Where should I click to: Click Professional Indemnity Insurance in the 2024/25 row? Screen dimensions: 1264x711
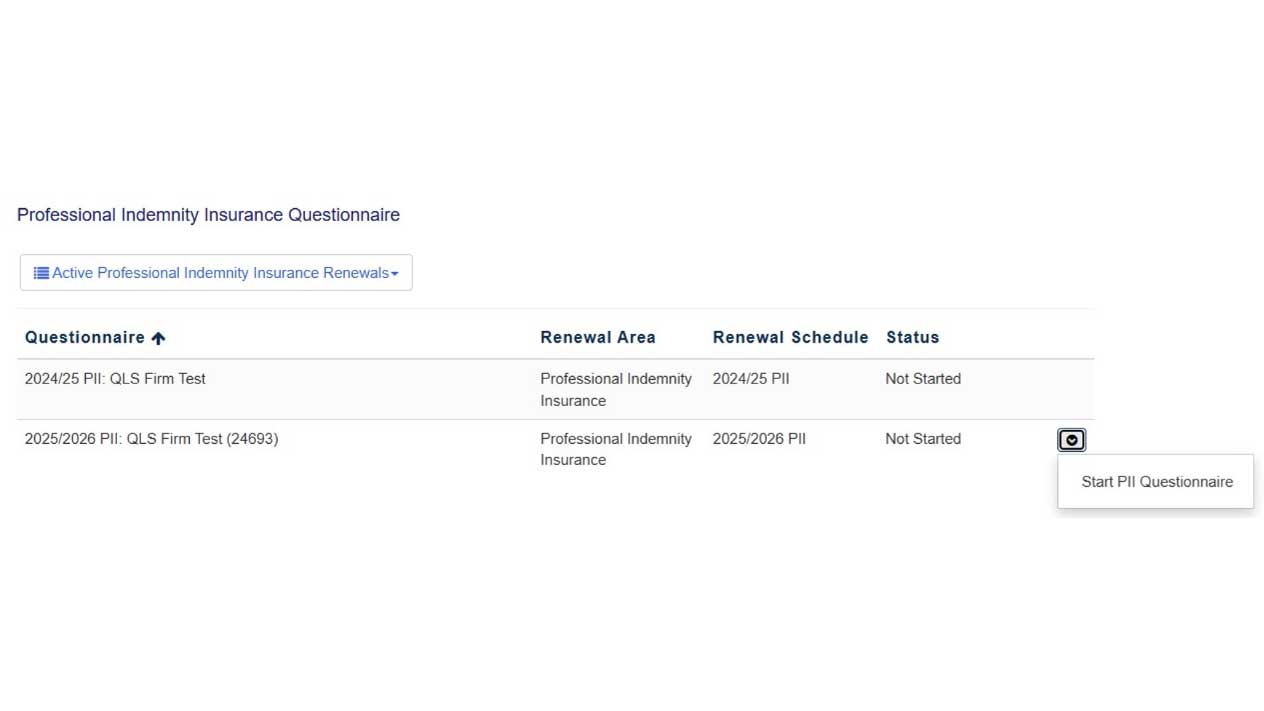(615, 389)
